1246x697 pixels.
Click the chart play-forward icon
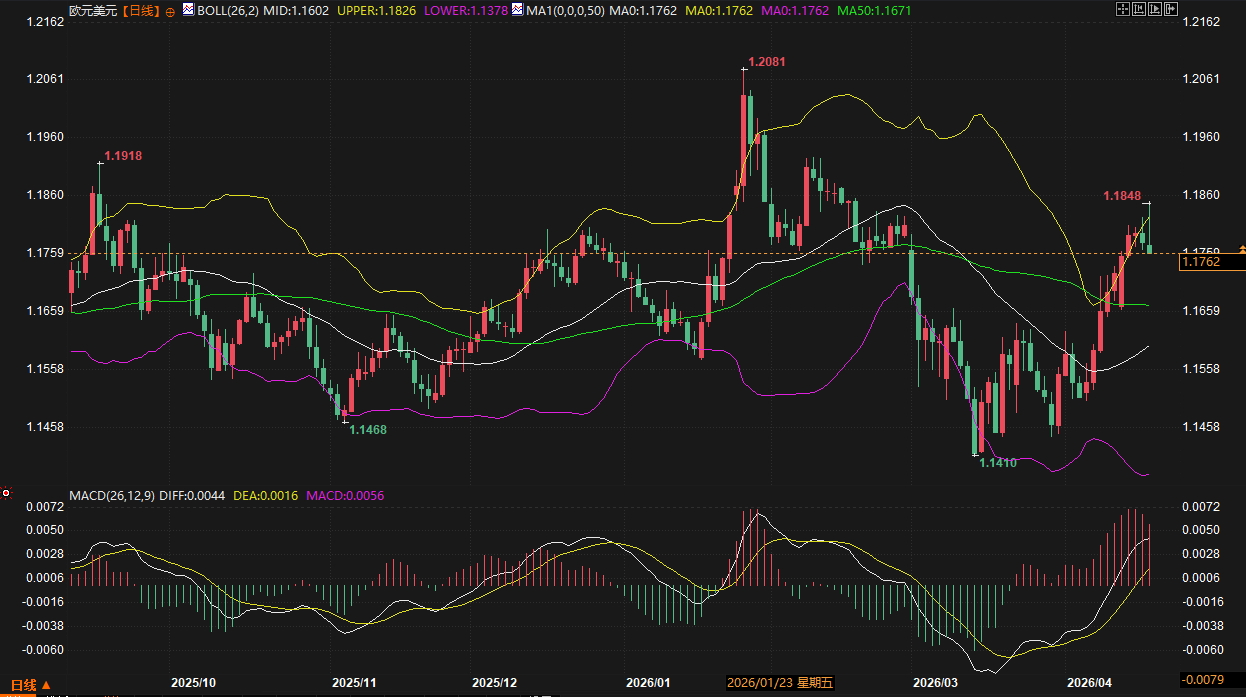click(x=1155, y=9)
